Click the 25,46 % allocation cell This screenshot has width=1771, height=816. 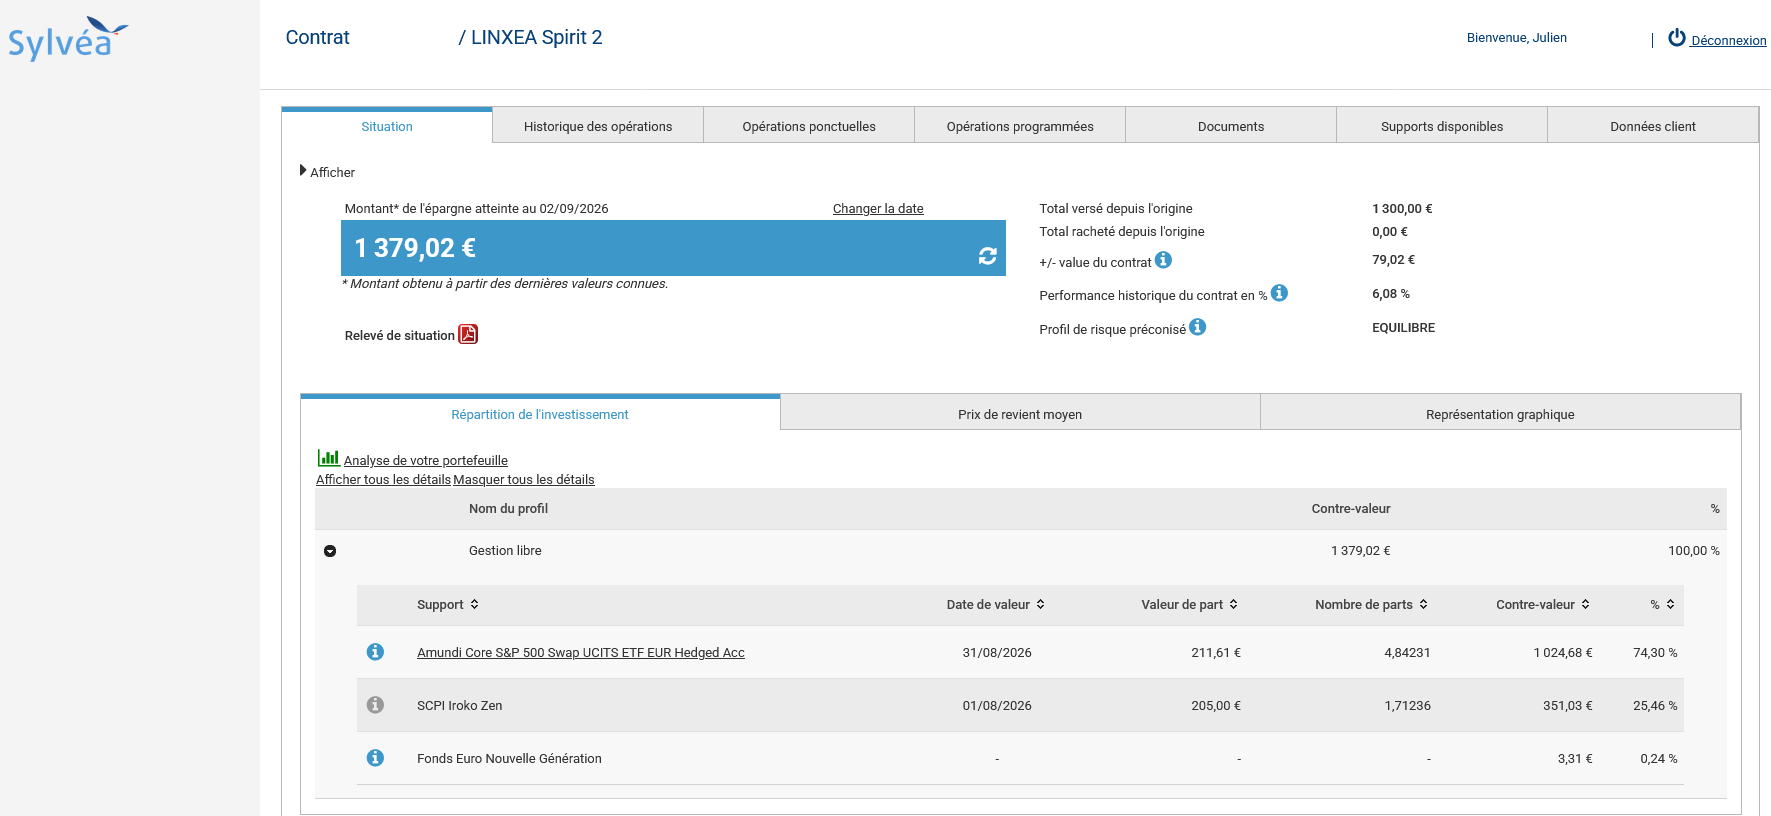click(x=1655, y=706)
